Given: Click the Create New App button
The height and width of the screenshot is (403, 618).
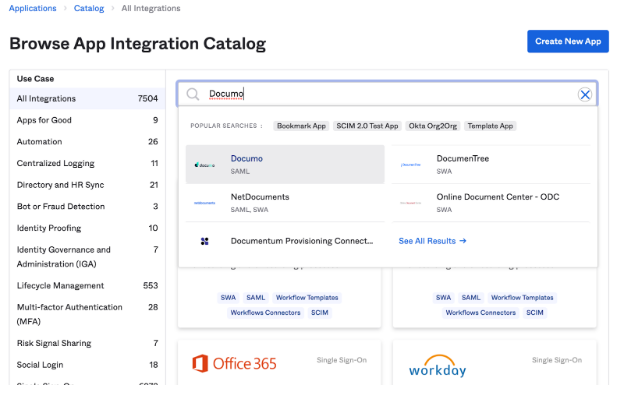Looking at the screenshot, I should [568, 41].
